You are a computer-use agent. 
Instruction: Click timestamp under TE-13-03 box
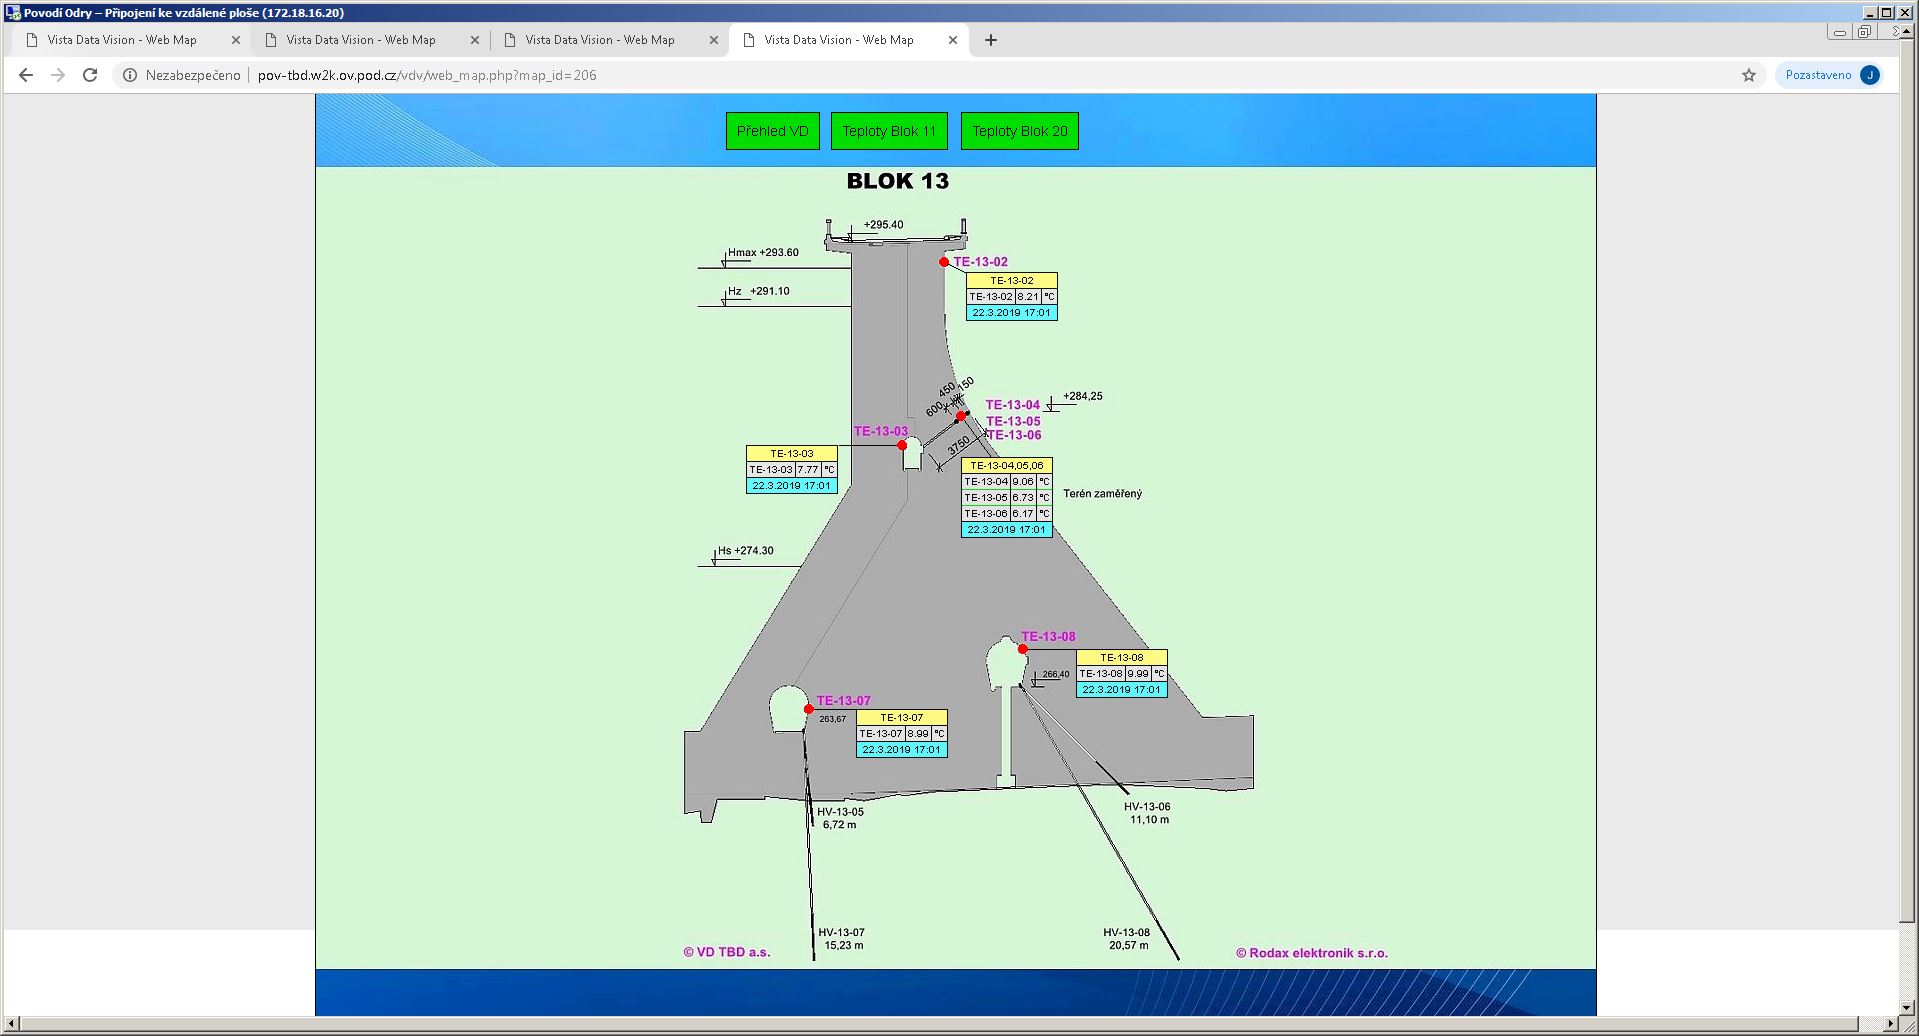[x=792, y=486]
